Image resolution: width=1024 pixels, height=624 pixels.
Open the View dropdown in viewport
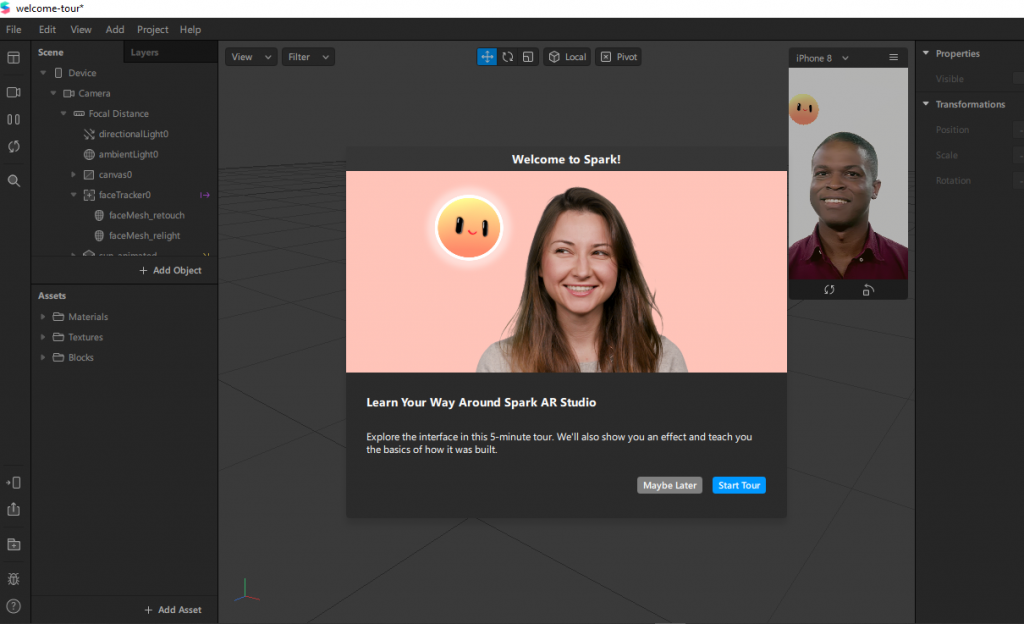click(x=250, y=57)
